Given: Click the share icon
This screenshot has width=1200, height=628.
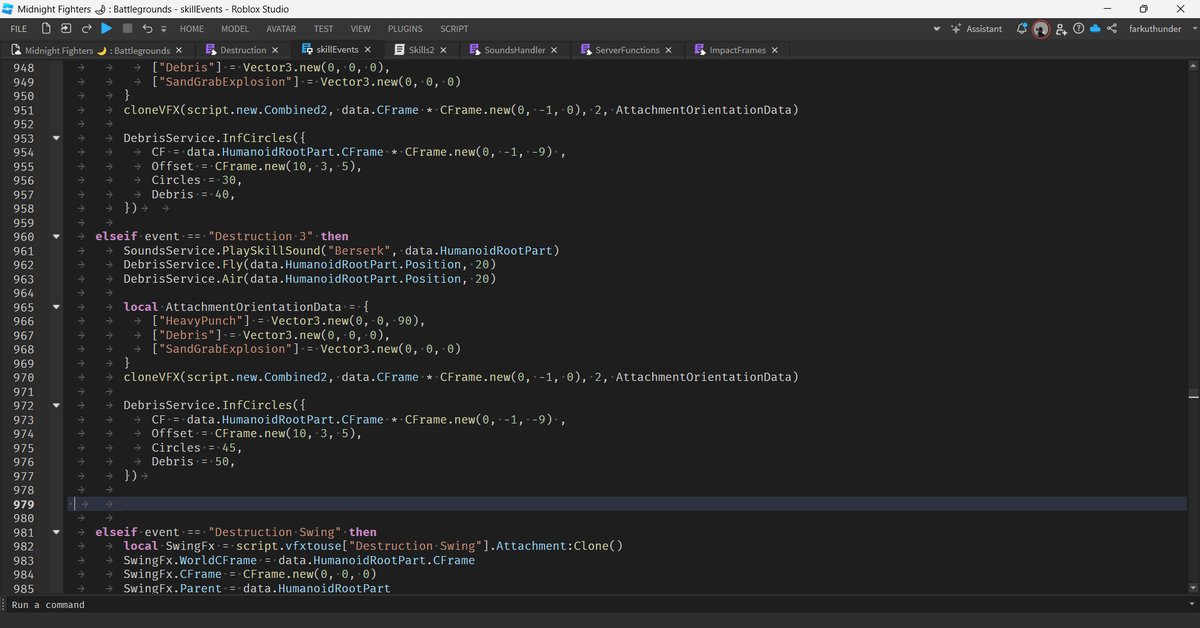Looking at the screenshot, I should 1112,29.
